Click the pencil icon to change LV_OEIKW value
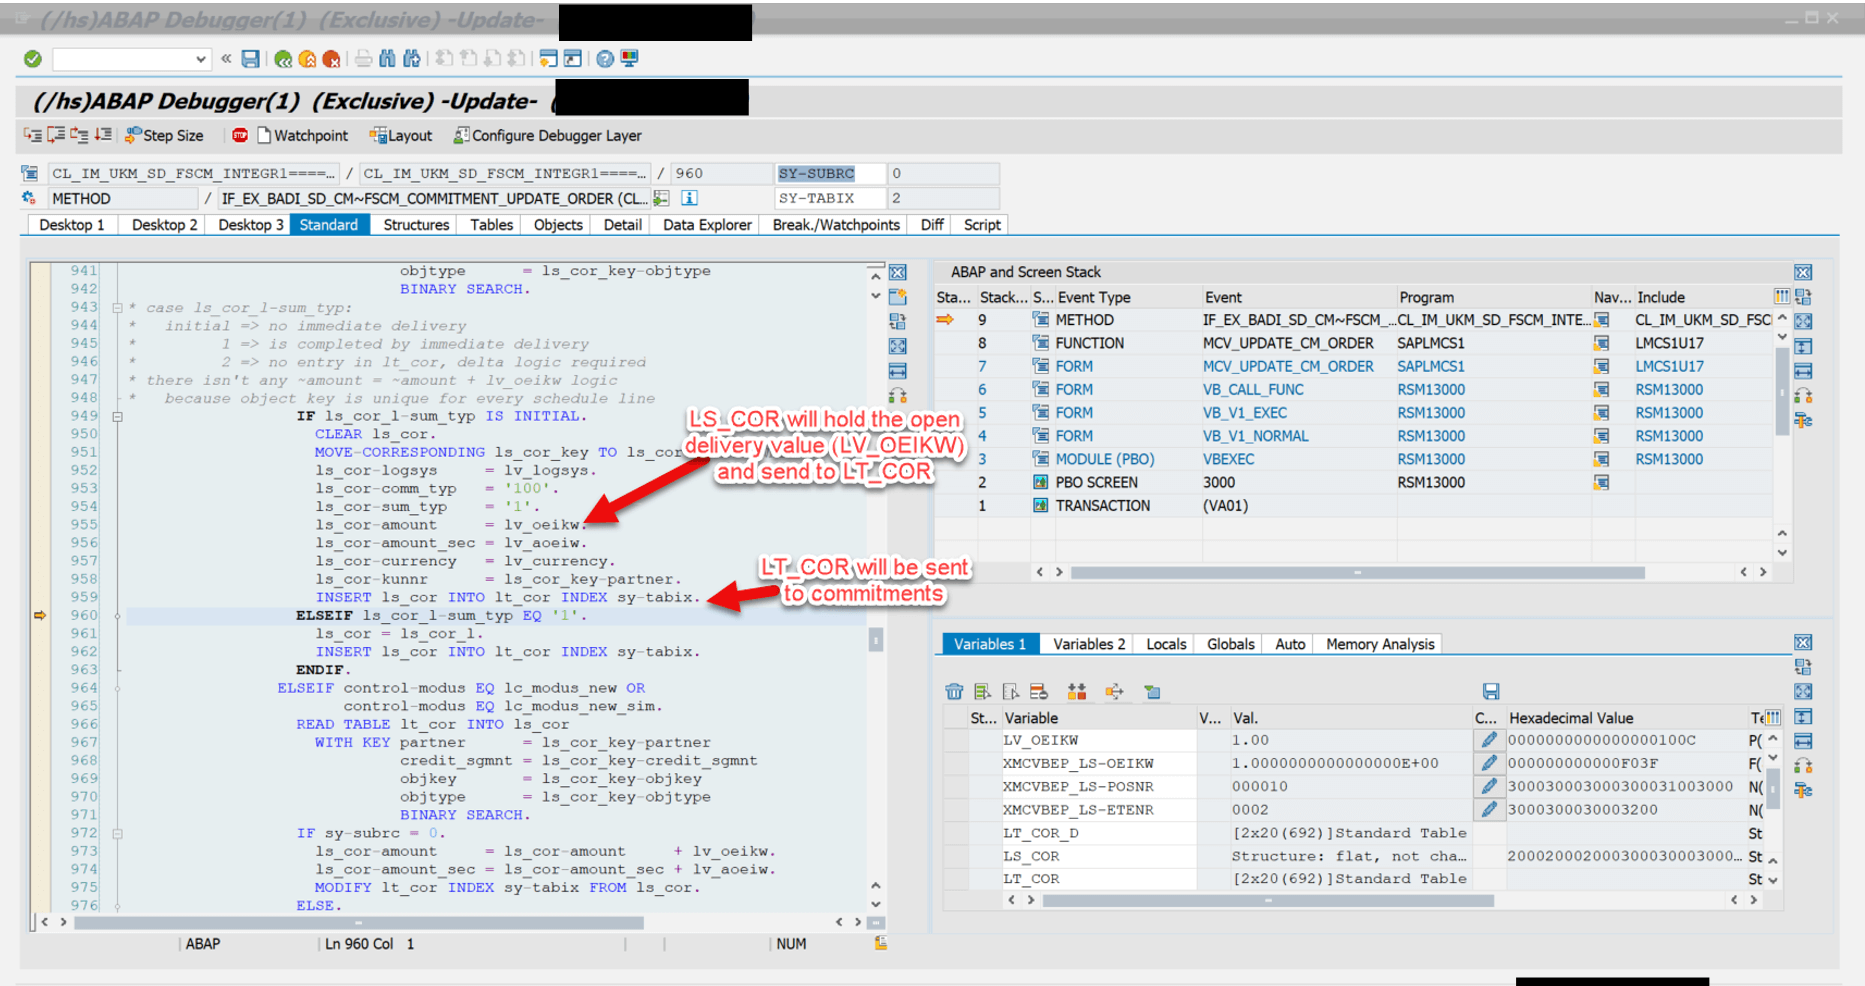This screenshot has height=986, width=1865. [1489, 739]
